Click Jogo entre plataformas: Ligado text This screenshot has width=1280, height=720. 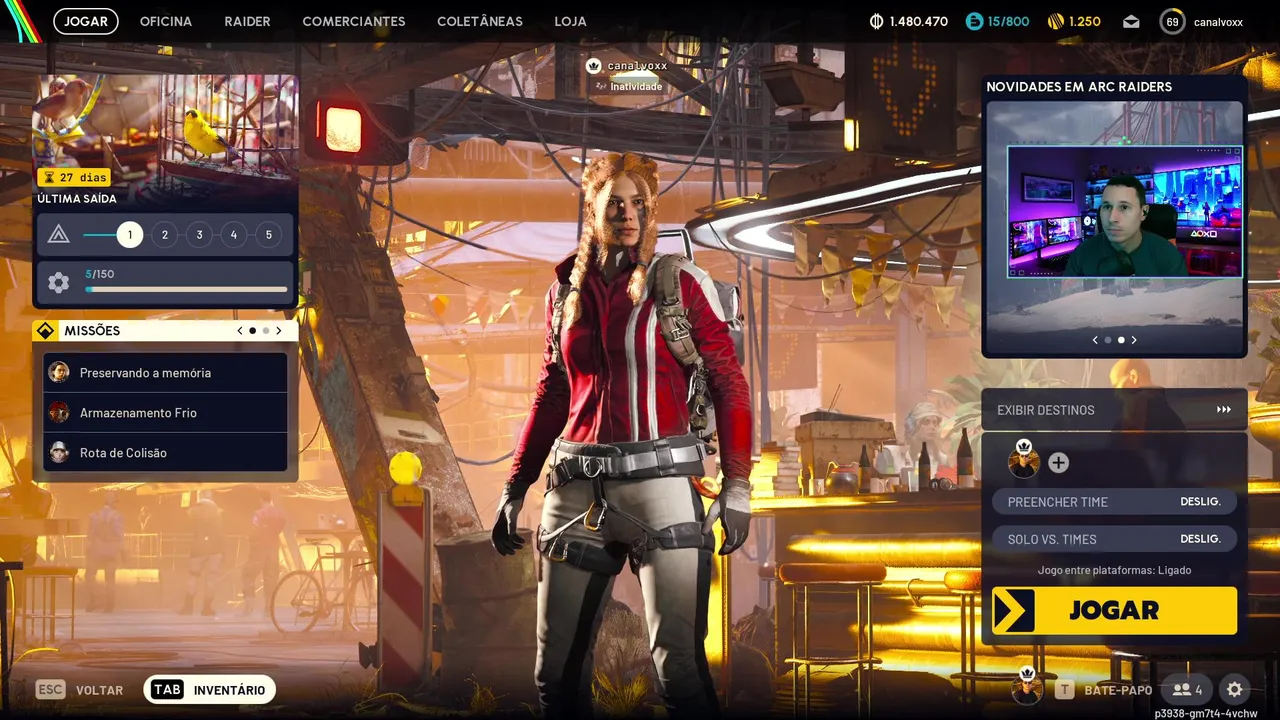click(1114, 570)
